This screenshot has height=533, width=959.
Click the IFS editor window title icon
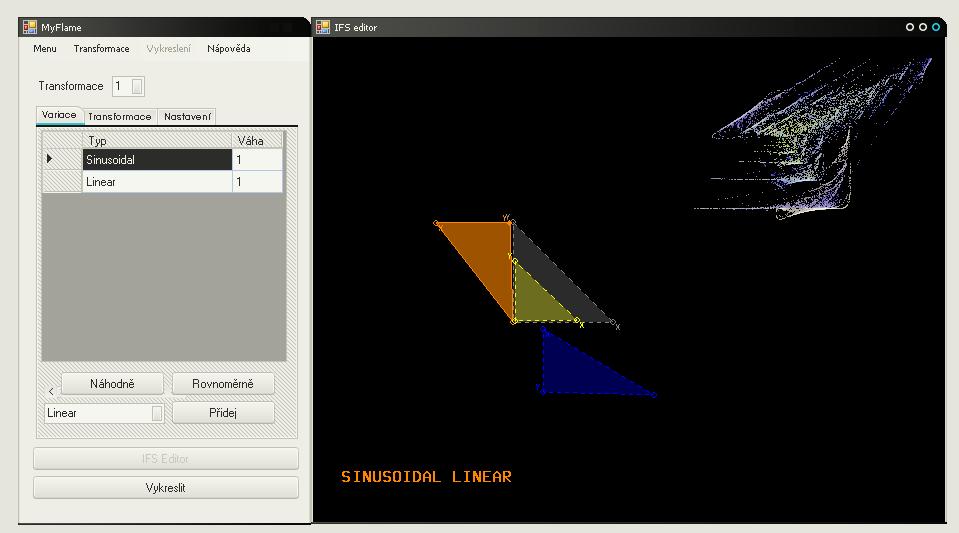click(323, 27)
